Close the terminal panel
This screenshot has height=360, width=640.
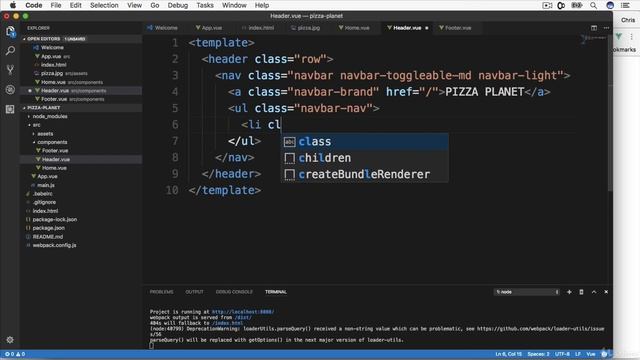pos(606,292)
